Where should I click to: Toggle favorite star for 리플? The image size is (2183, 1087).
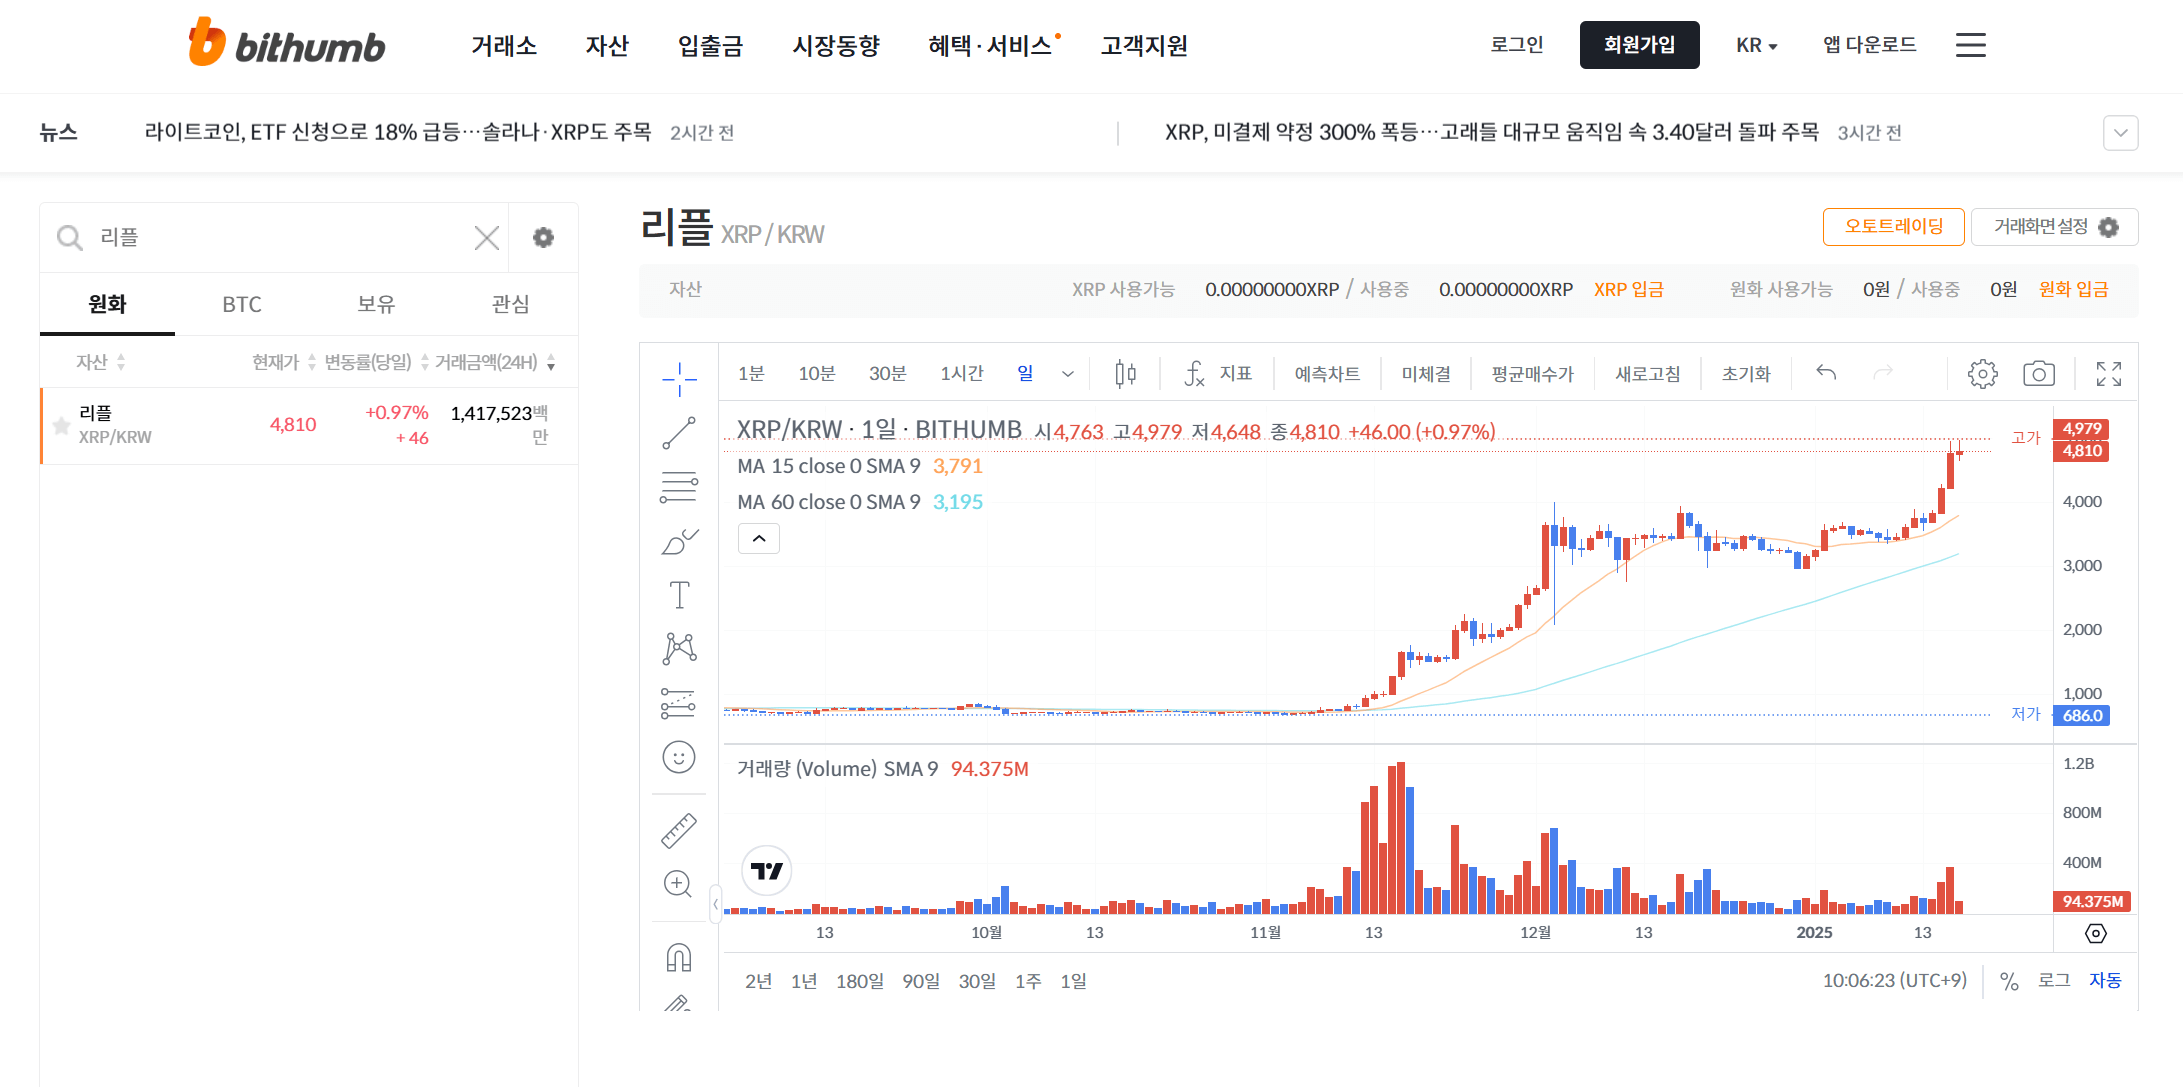pos(61,426)
